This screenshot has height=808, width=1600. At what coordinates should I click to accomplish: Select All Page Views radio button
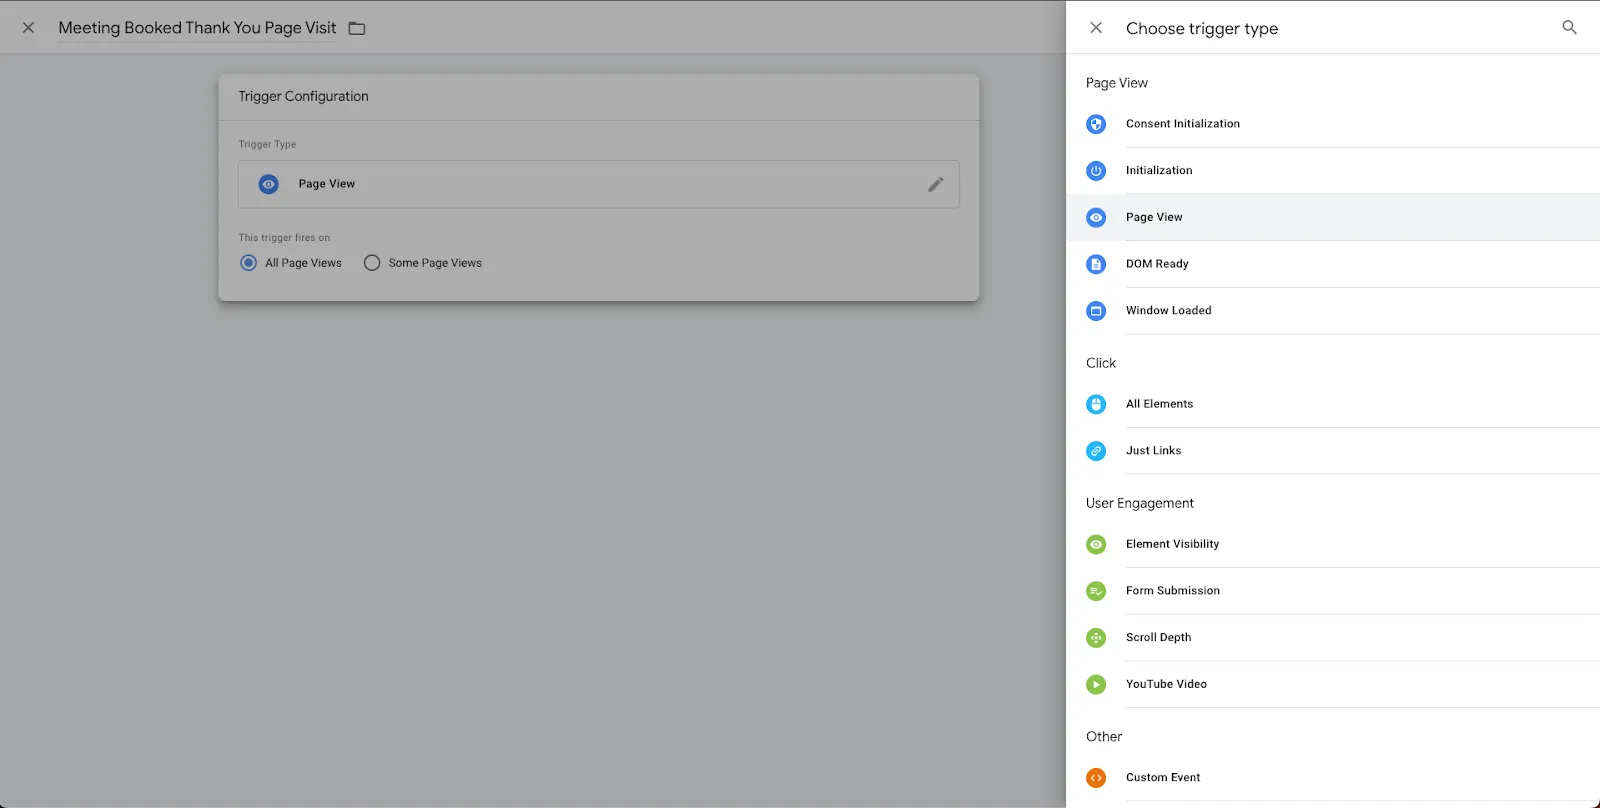click(x=249, y=263)
